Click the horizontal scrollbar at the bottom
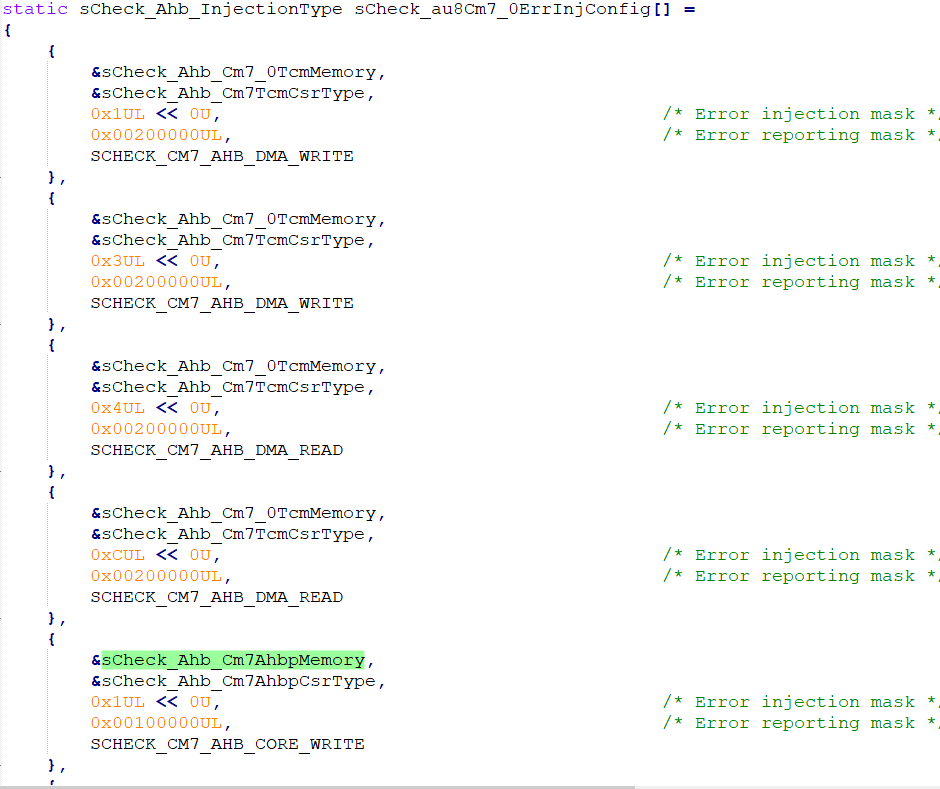Screen dimensions: 940x789 (x=318, y=787)
